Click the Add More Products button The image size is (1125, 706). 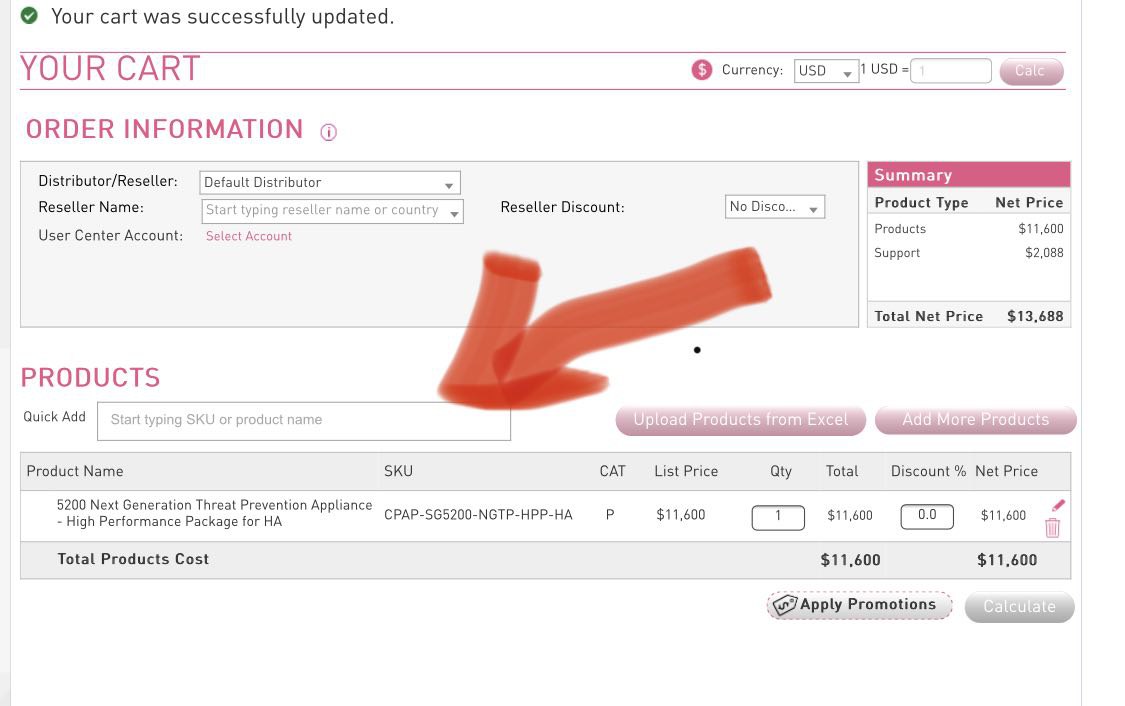(976, 420)
